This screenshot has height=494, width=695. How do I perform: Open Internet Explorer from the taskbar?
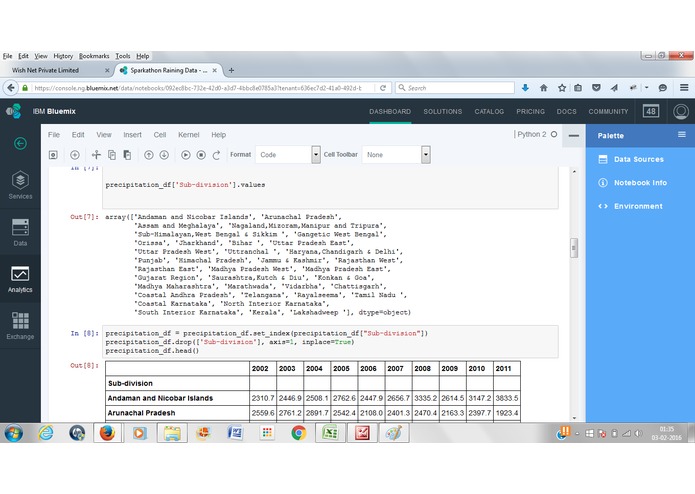(x=46, y=432)
